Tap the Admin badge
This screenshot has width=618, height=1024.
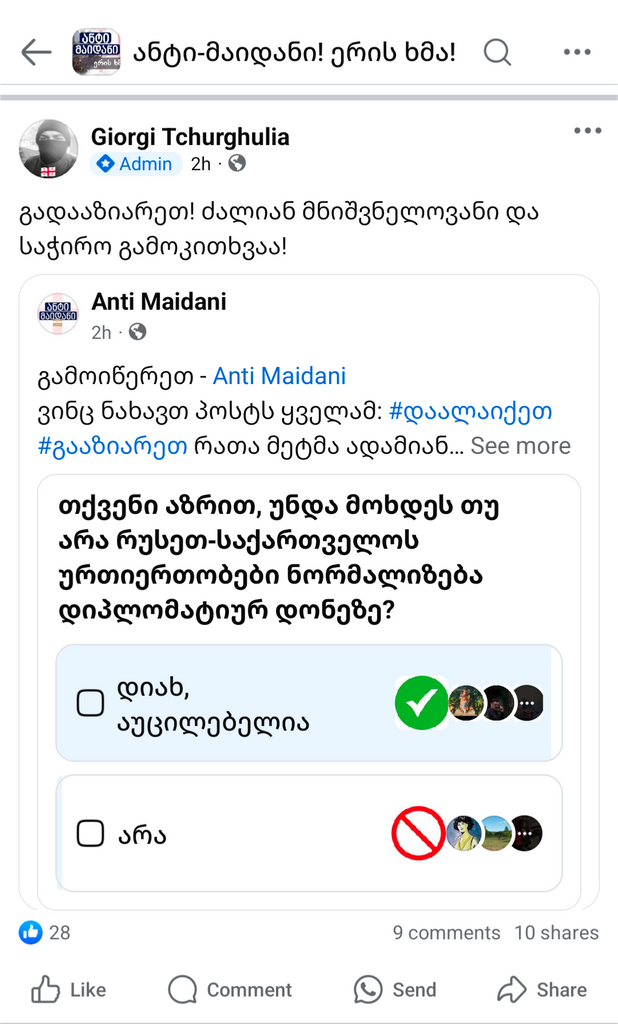pos(135,164)
